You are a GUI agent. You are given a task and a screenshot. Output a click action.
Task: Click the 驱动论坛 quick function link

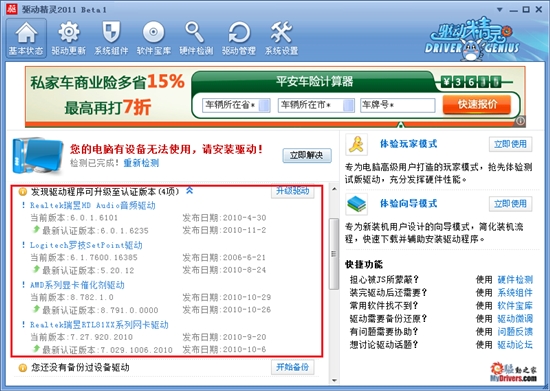coord(515,345)
